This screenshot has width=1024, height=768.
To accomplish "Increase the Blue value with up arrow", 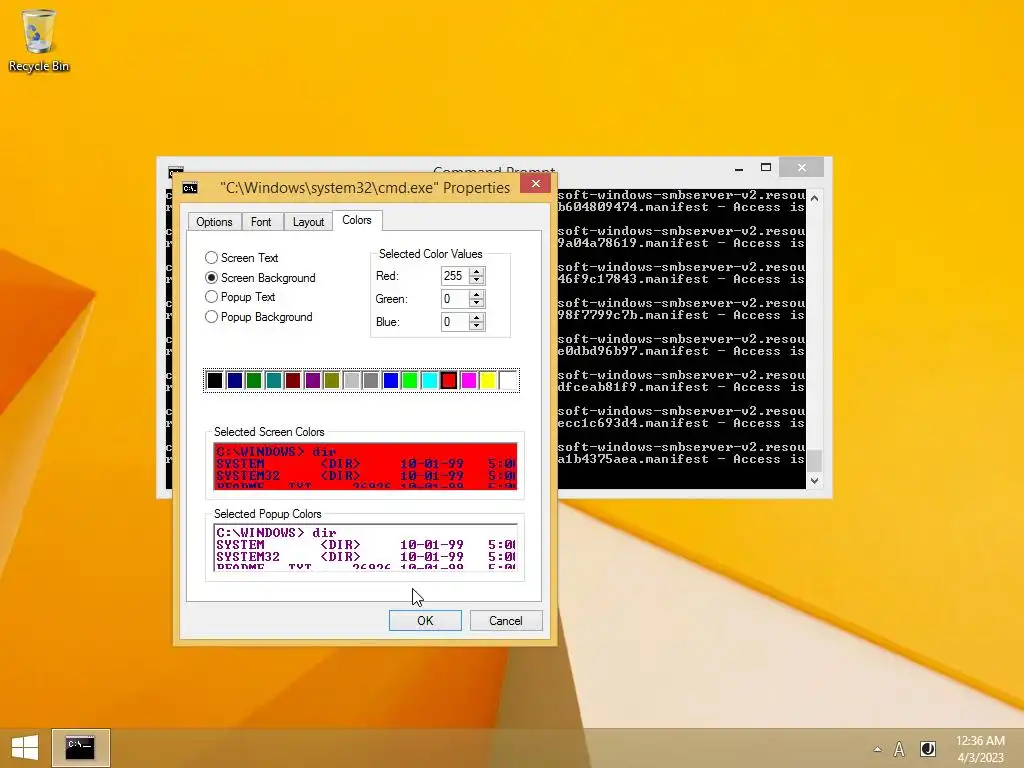I will click(477, 317).
